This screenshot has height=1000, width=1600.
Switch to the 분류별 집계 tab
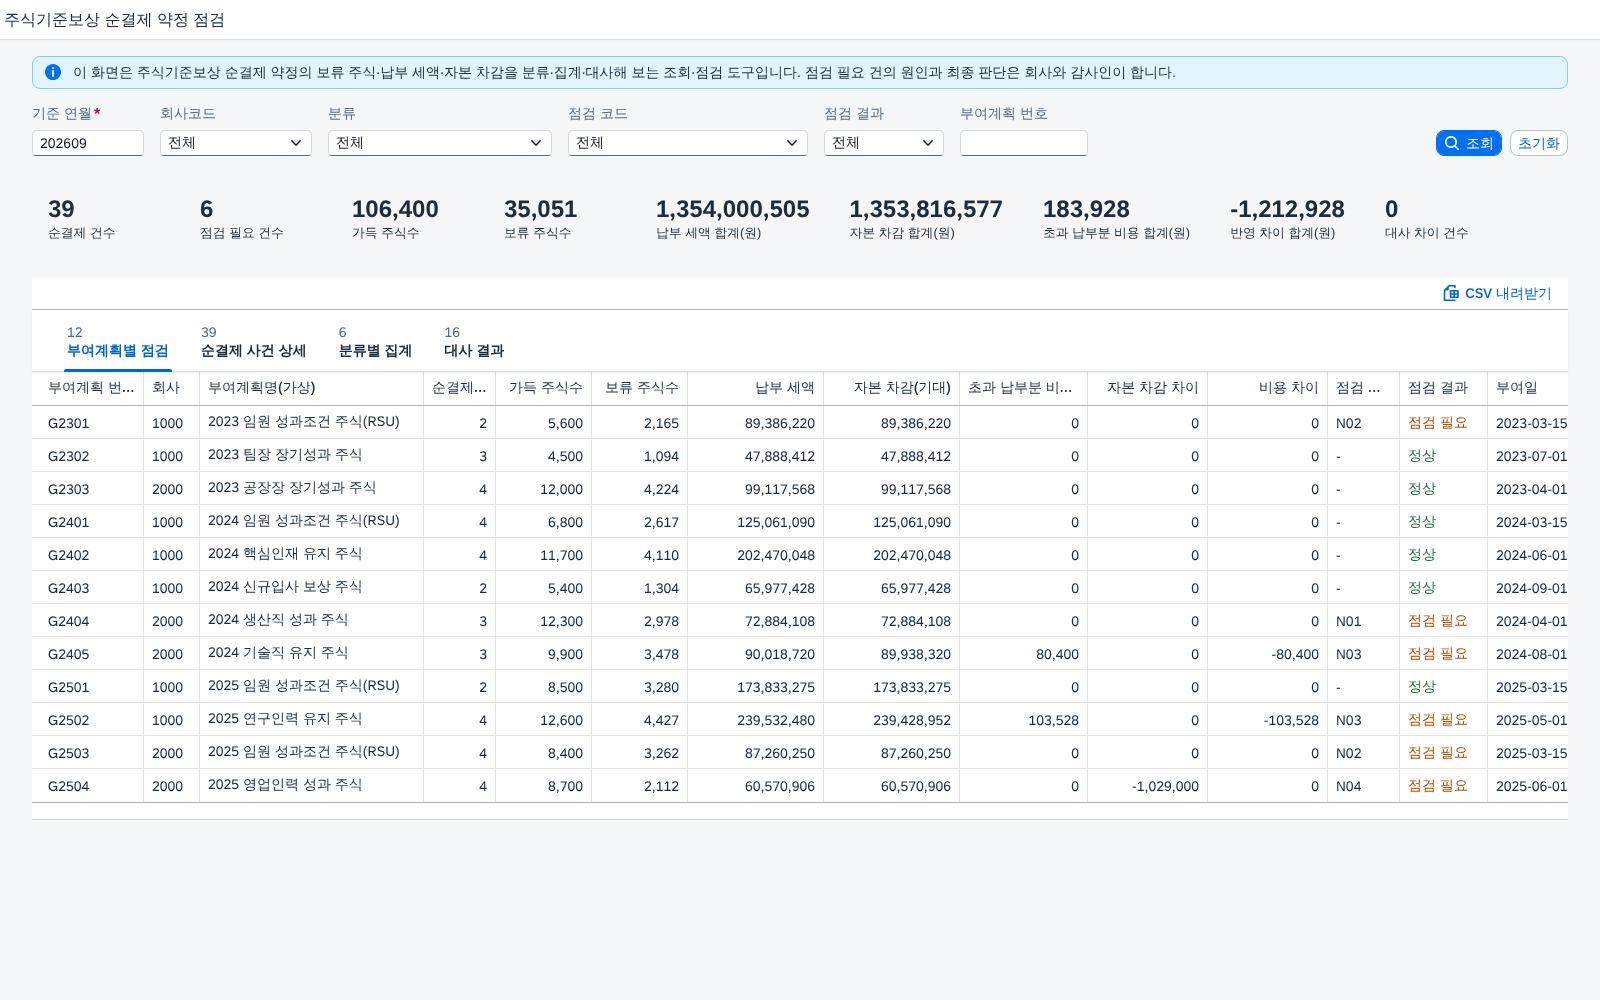point(375,342)
